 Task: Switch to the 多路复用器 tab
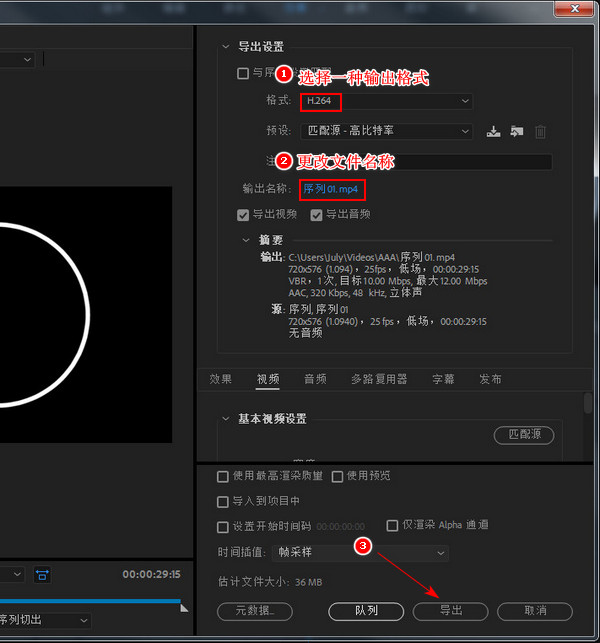(x=379, y=379)
